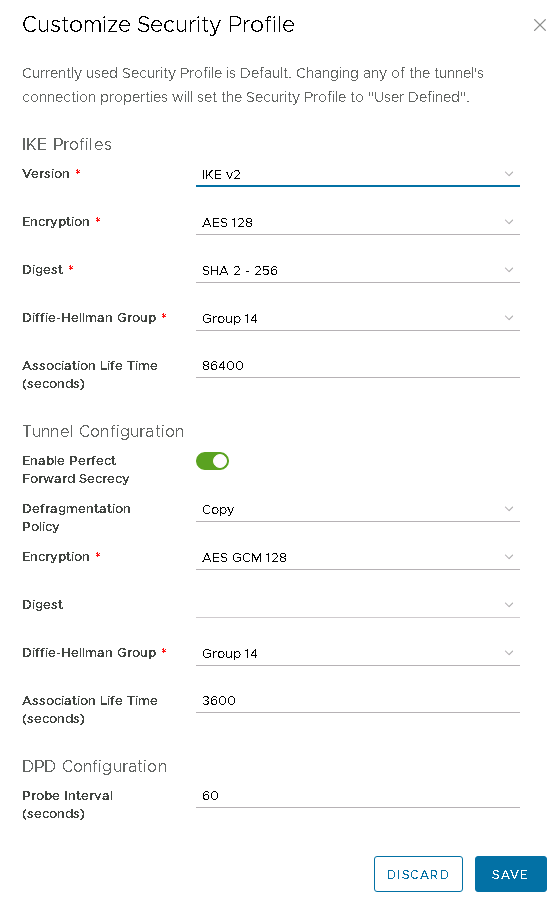Open the IKE Digest SHA 2 - 256 dropdown
556x905 pixels.
pyautogui.click(x=357, y=270)
